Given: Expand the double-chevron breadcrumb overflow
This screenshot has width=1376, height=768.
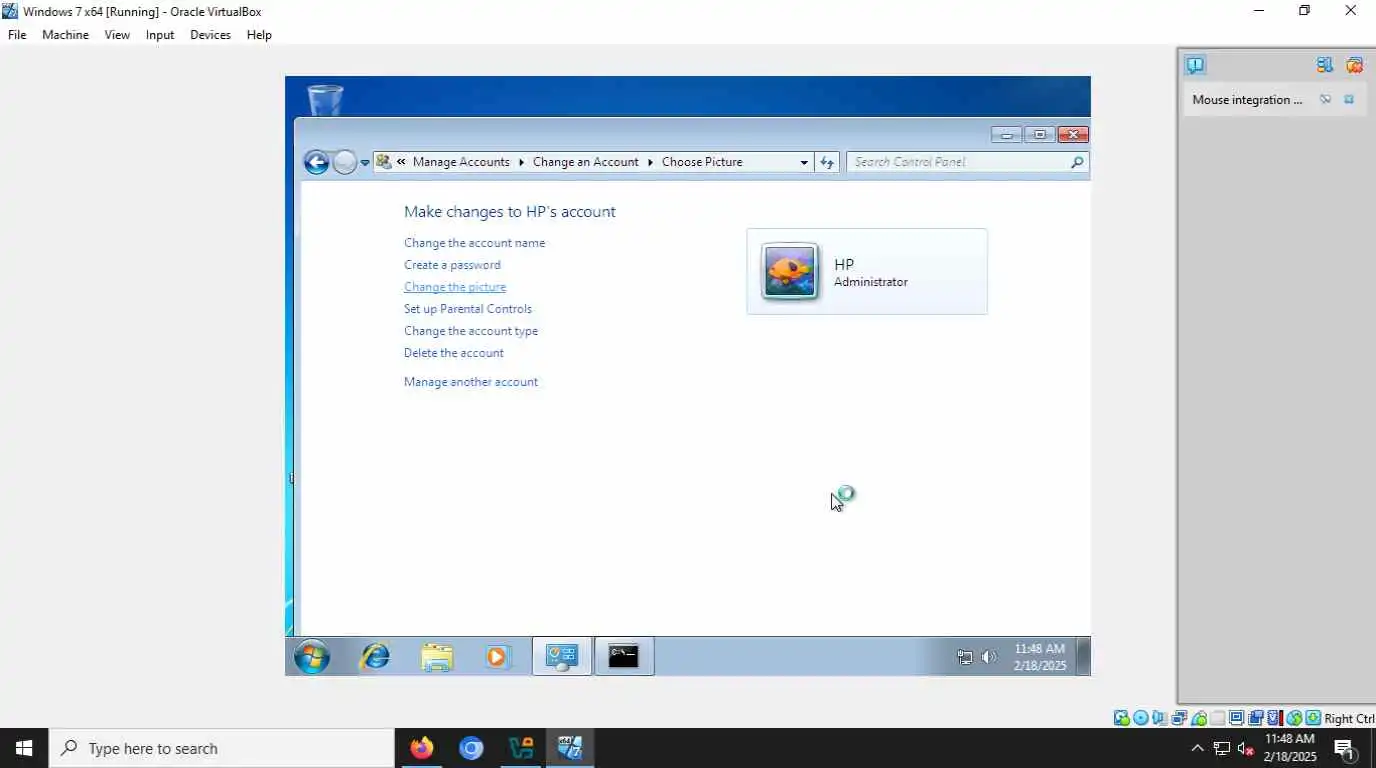Looking at the screenshot, I should point(401,162).
